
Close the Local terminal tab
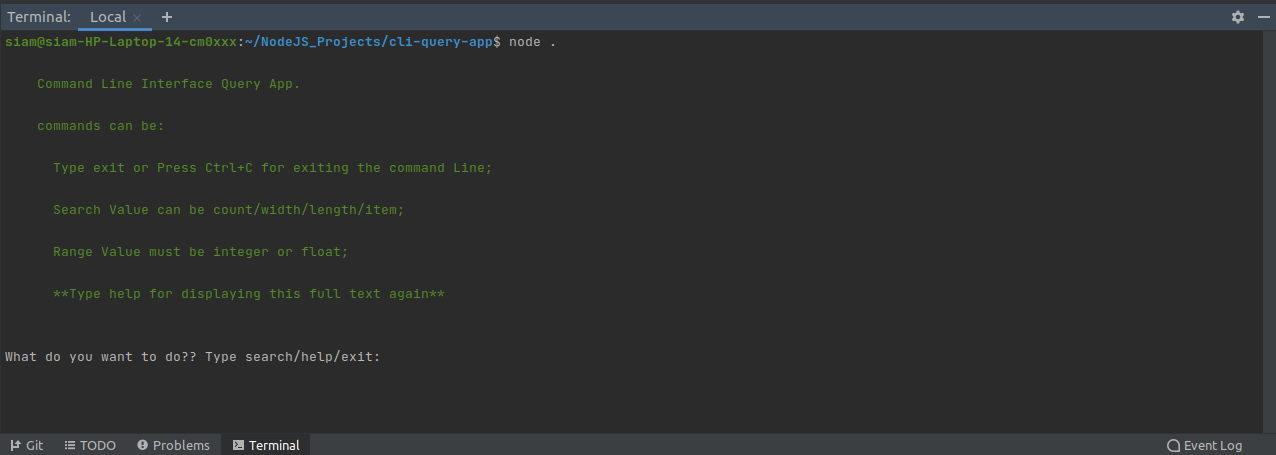point(138,17)
